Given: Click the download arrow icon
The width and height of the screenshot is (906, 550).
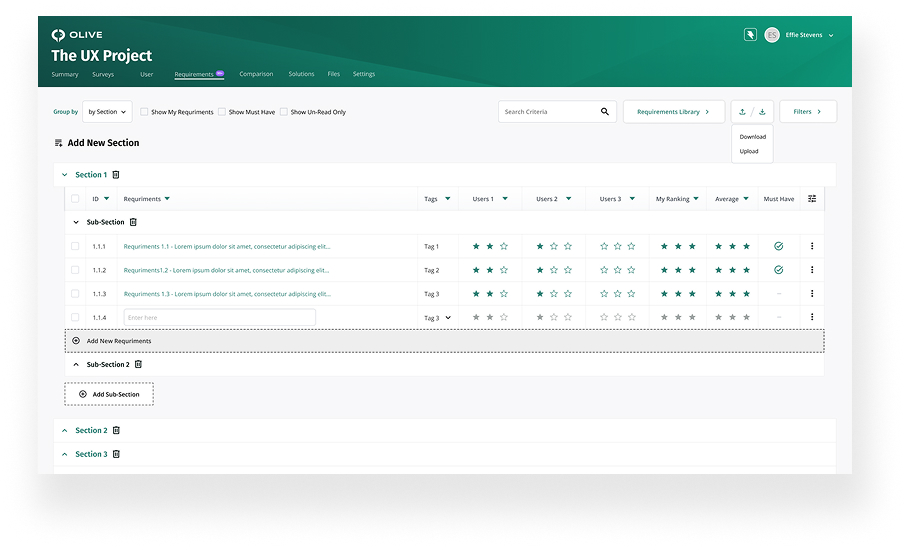Looking at the screenshot, I should pyautogui.click(x=762, y=112).
